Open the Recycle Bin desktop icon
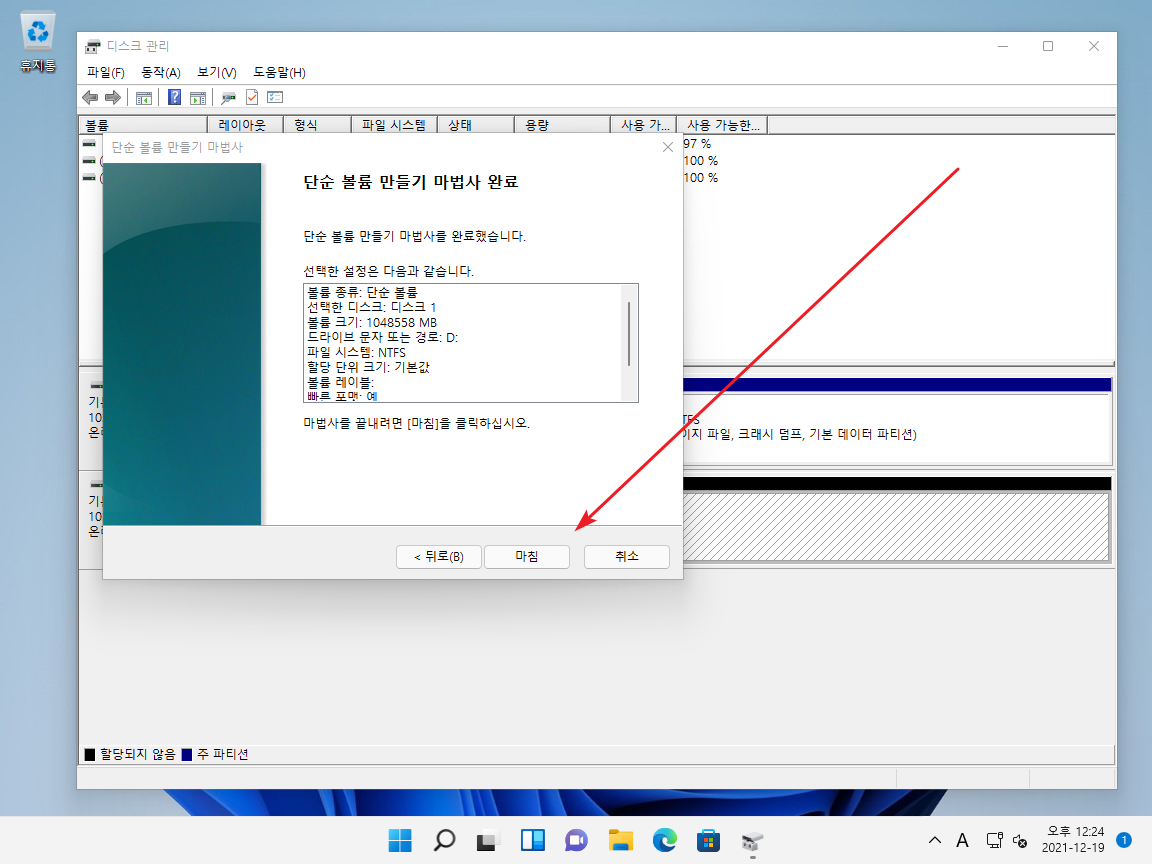Viewport: 1152px width, 864px height. [37, 42]
